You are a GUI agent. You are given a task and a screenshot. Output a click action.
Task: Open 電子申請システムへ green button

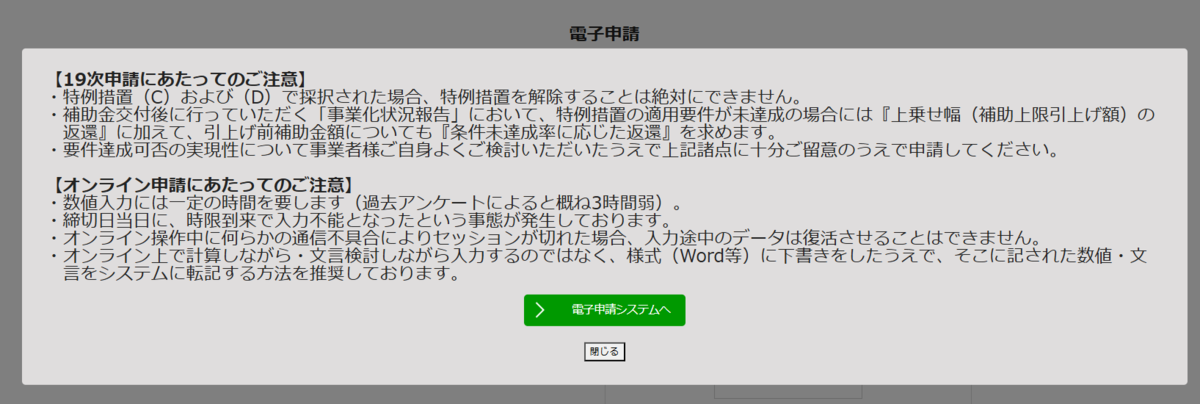[x=604, y=310]
